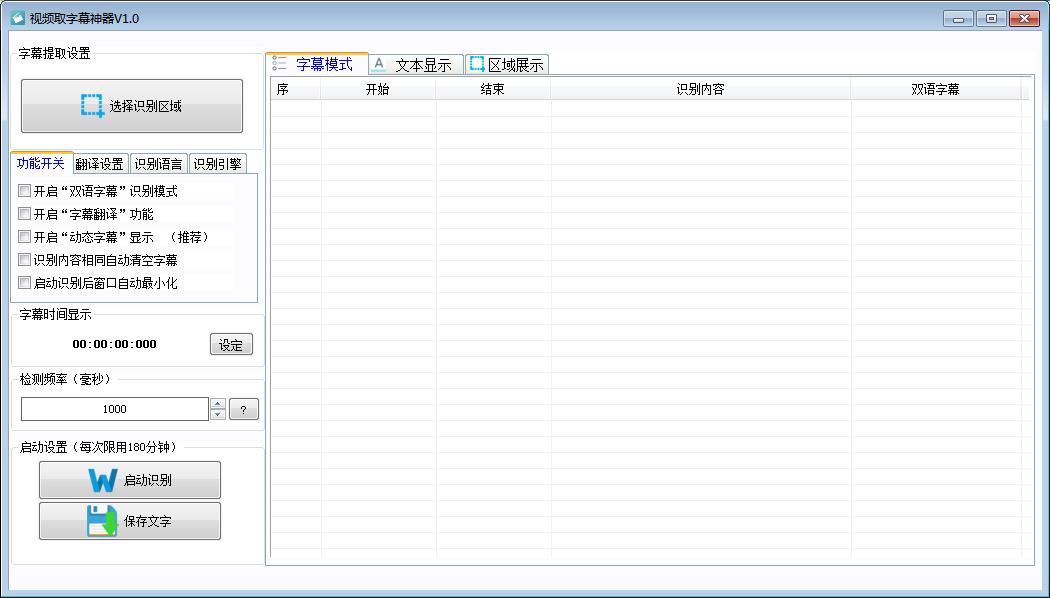The image size is (1050, 598).
Task: Switch to the 功能开关 tab
Action: (x=41, y=163)
